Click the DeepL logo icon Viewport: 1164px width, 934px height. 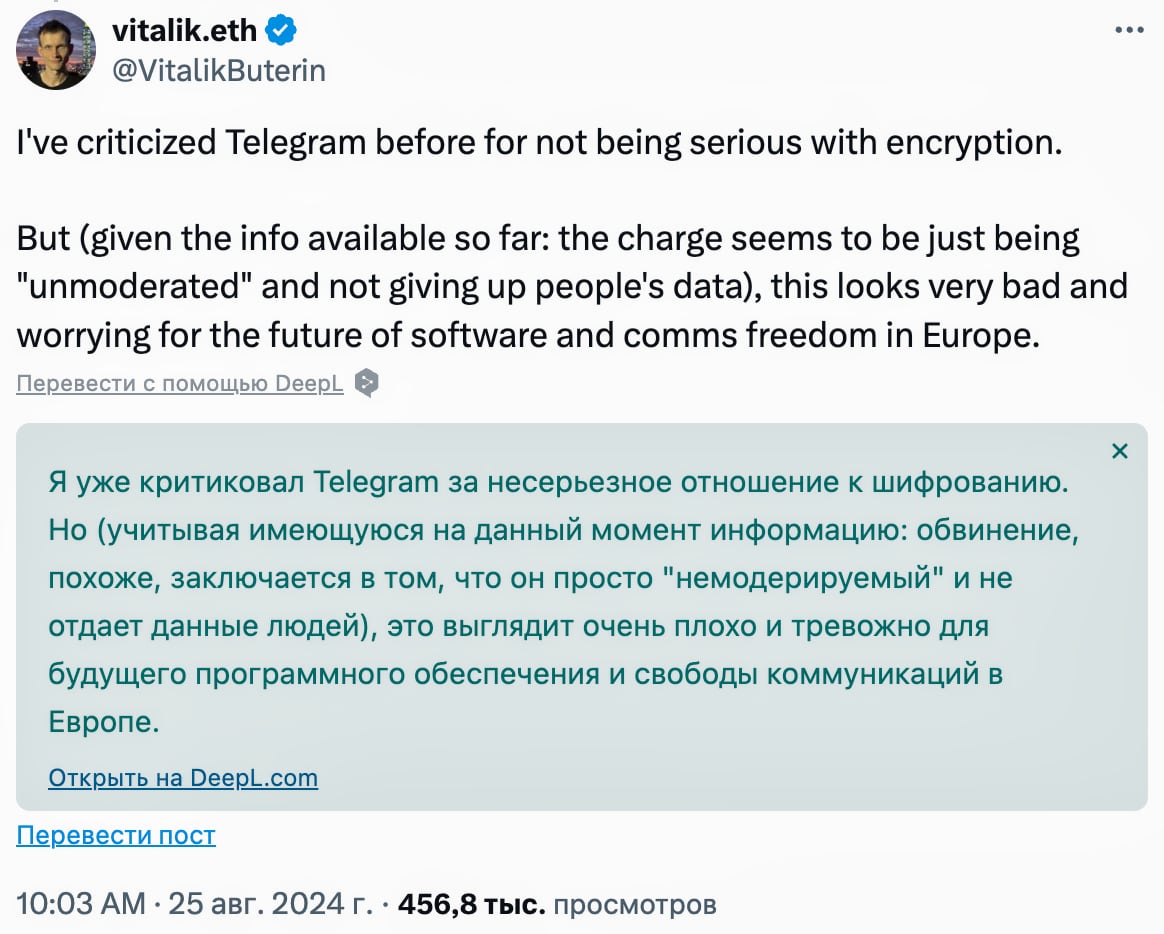tap(367, 383)
